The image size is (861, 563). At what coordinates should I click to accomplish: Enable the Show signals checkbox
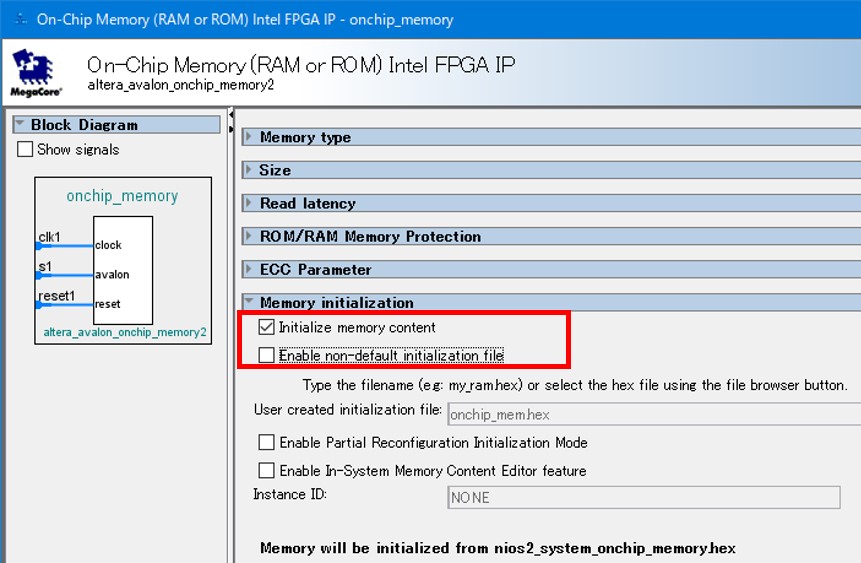26,150
